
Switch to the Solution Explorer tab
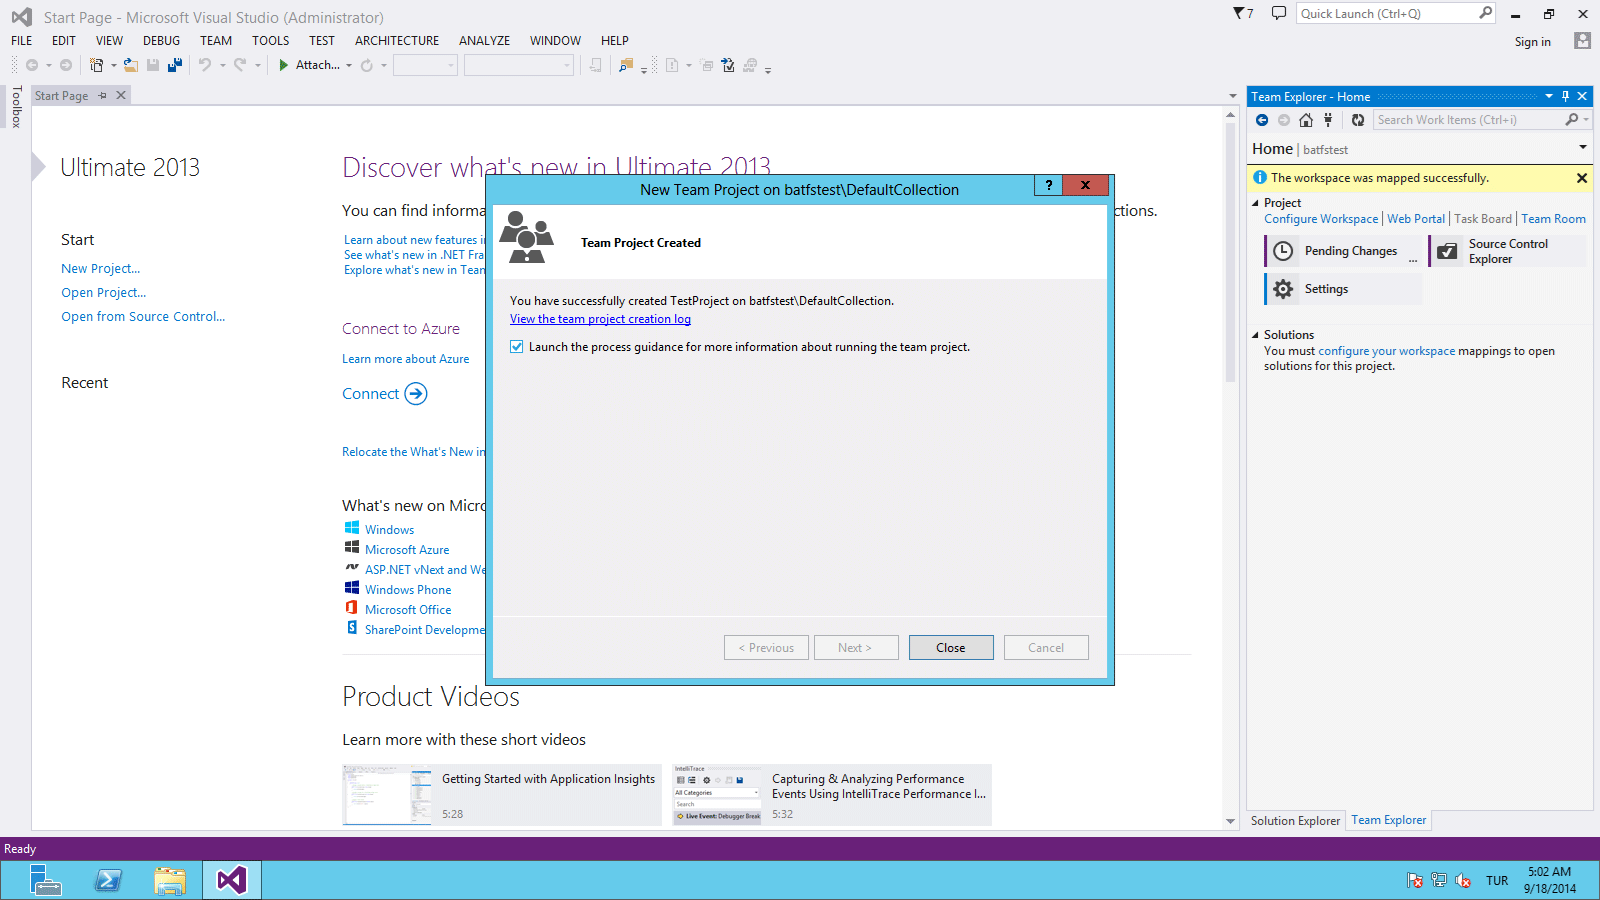point(1295,820)
